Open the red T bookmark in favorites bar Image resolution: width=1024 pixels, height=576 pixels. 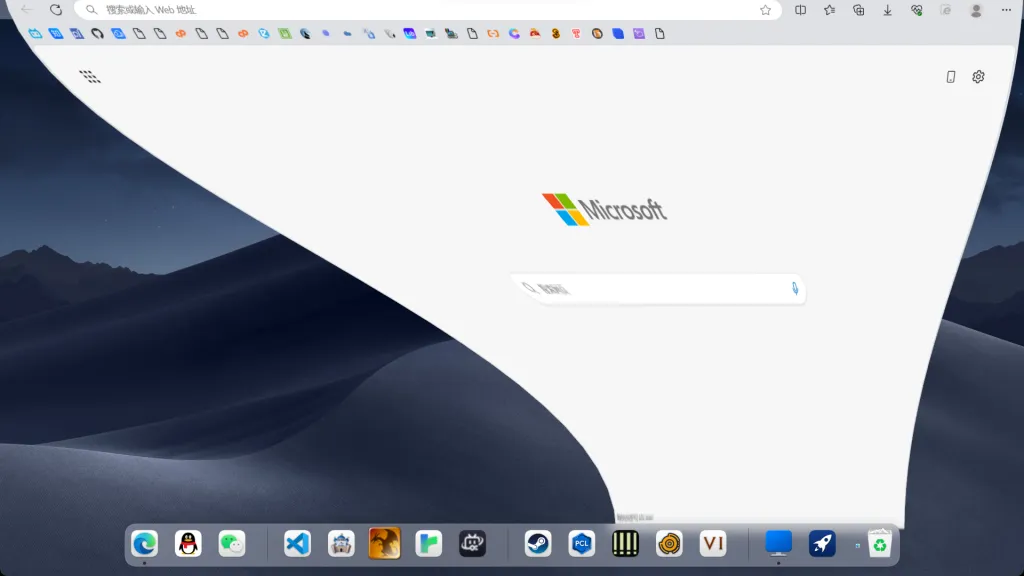(x=576, y=33)
